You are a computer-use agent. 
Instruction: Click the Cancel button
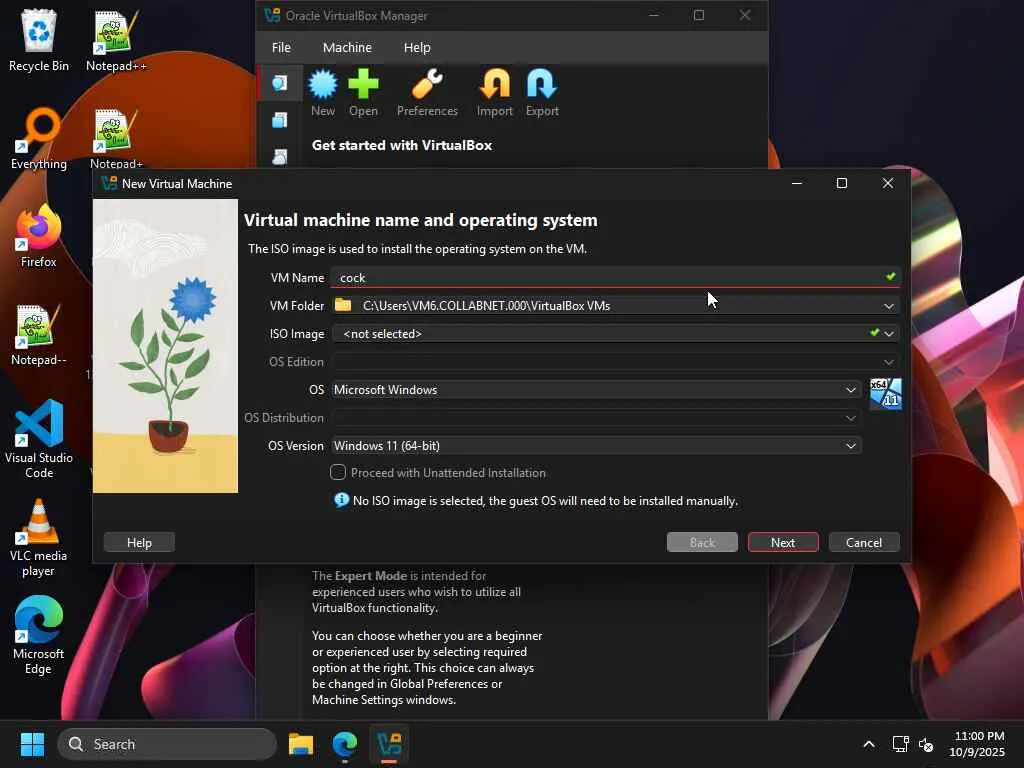864,543
